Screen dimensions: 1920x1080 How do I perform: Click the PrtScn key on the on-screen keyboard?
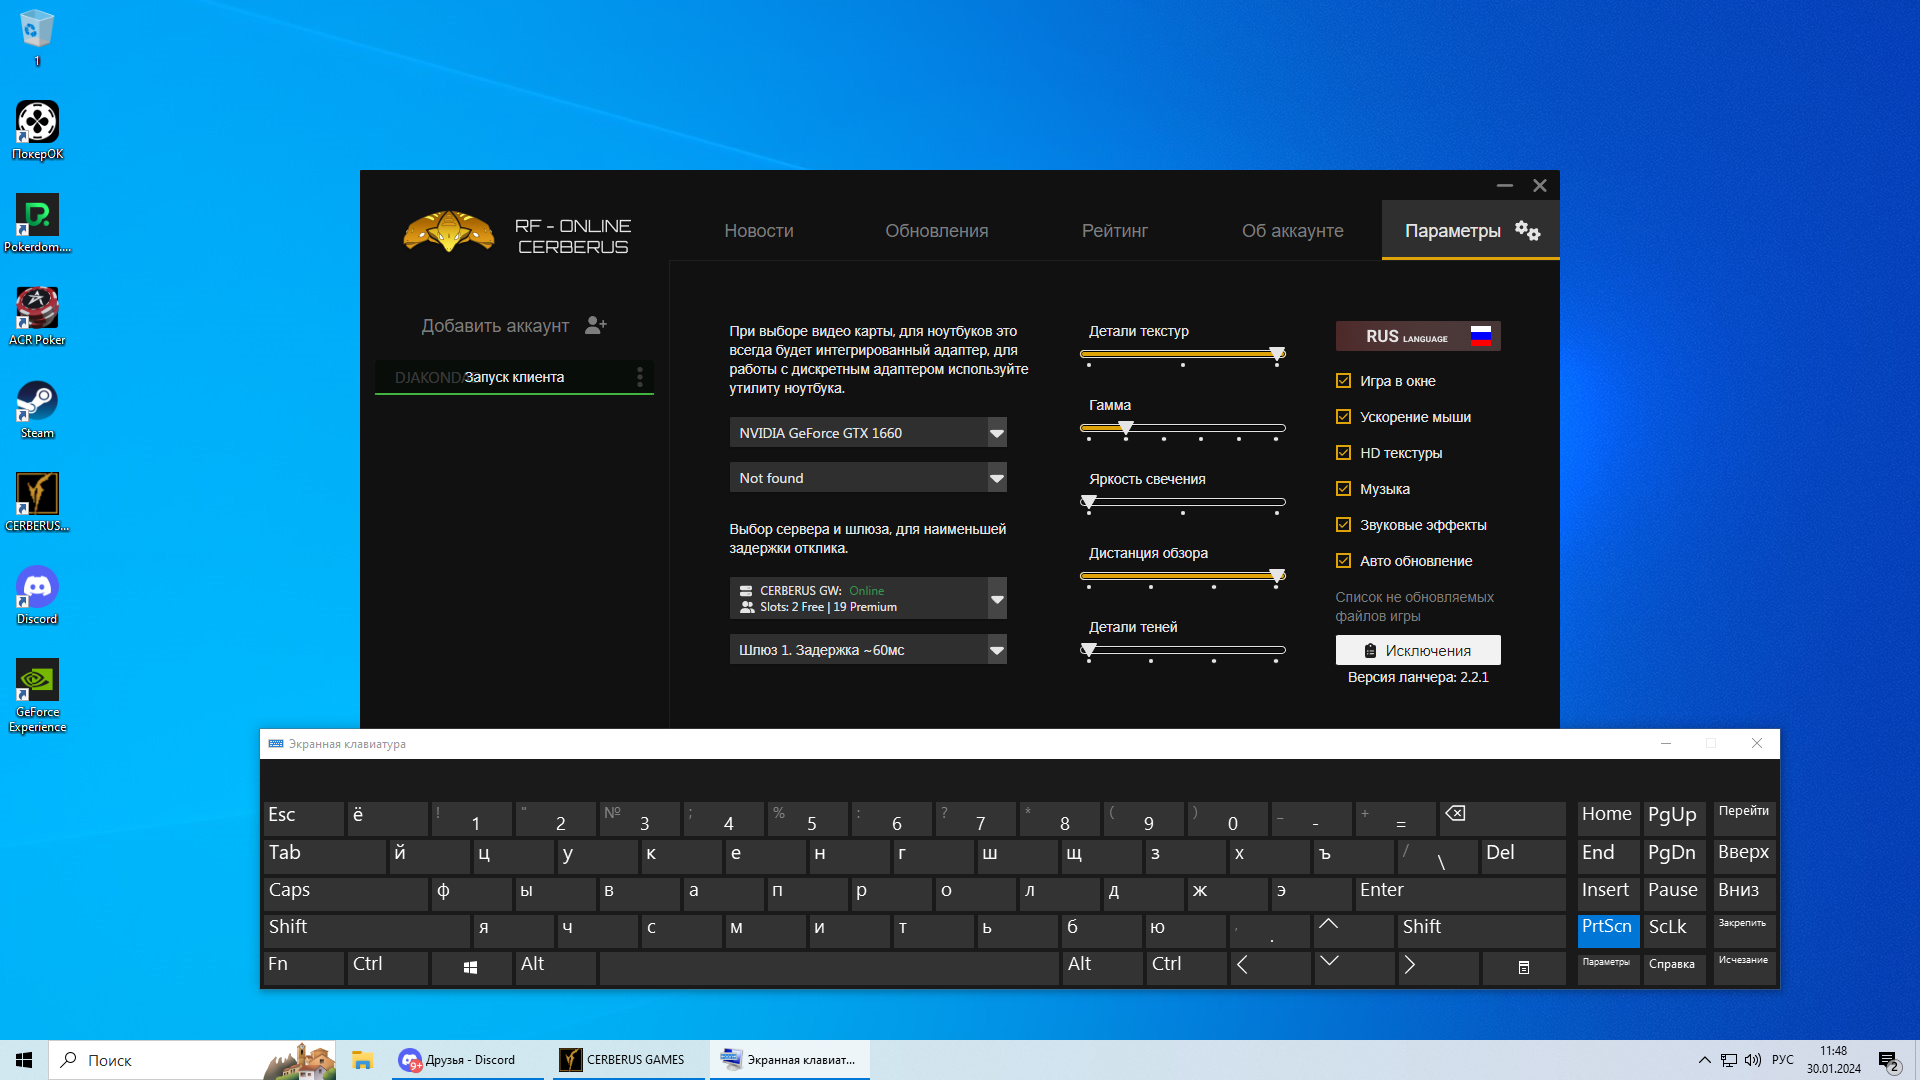[1608, 930]
